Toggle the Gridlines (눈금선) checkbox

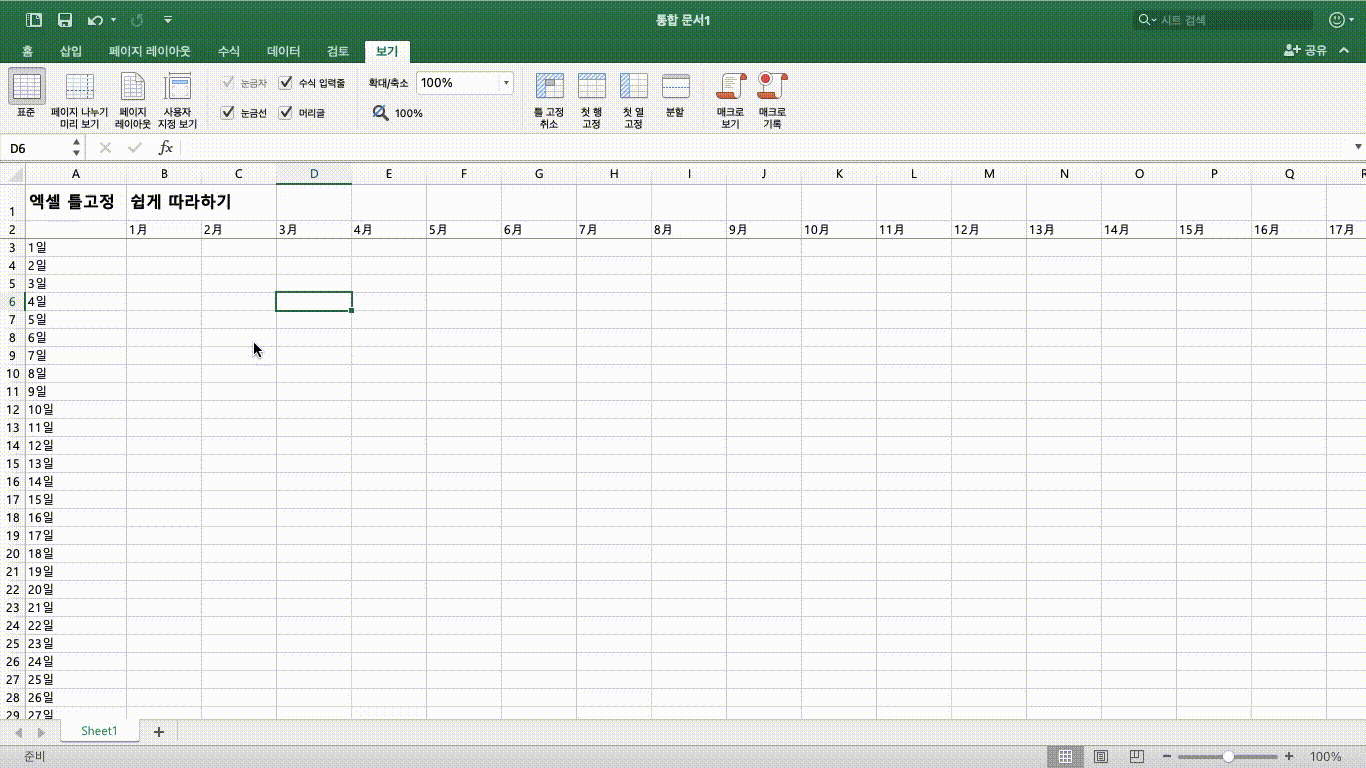pyautogui.click(x=227, y=113)
